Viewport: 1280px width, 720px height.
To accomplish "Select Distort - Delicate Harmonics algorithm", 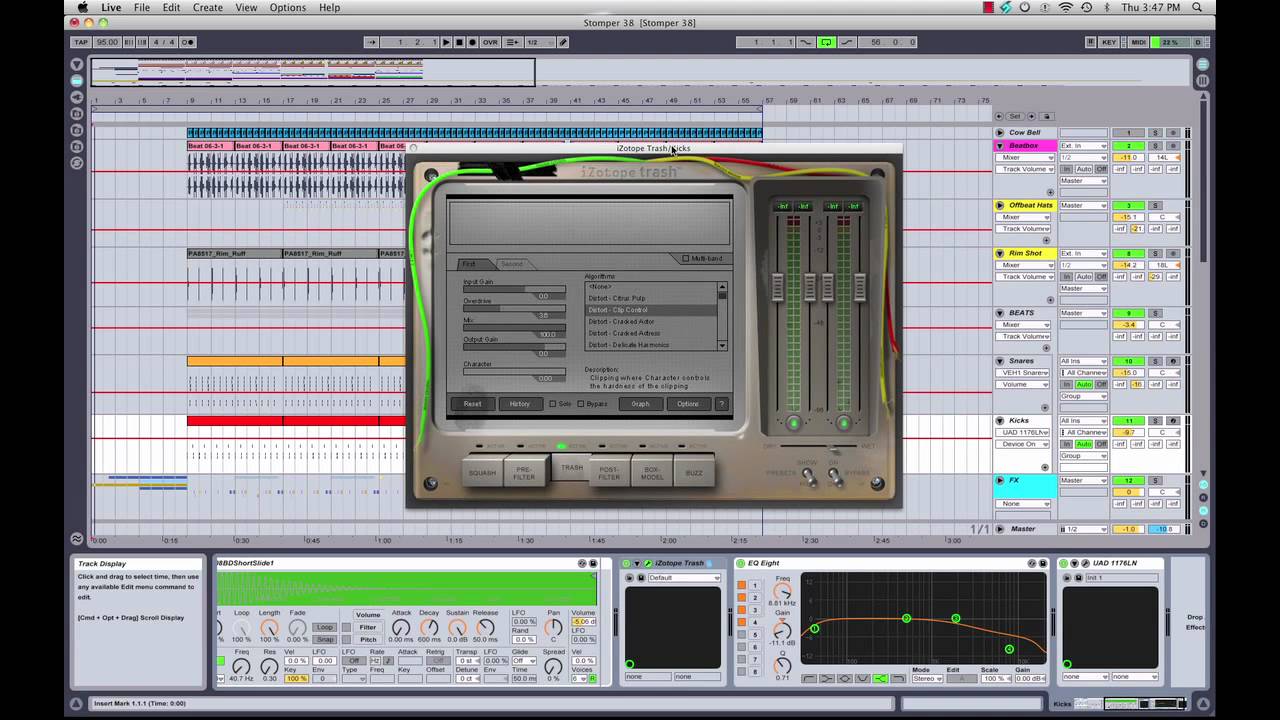I will pyautogui.click(x=650, y=345).
